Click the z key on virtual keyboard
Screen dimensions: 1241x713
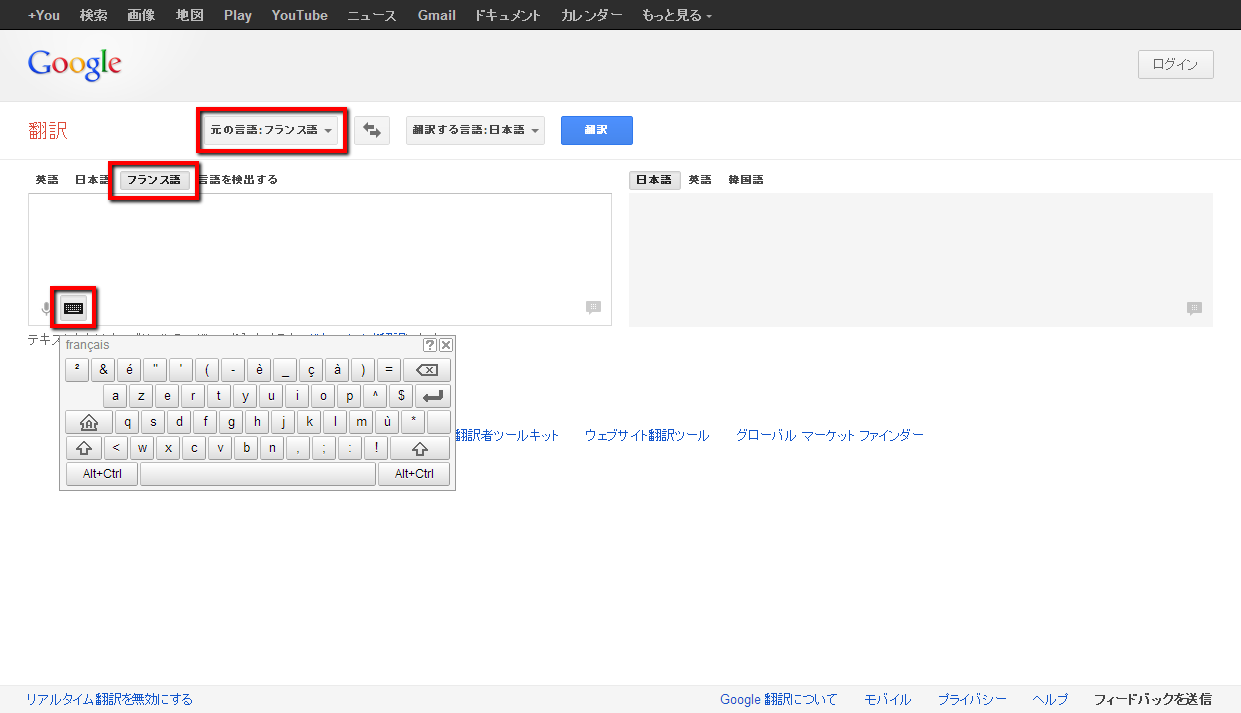click(x=141, y=396)
